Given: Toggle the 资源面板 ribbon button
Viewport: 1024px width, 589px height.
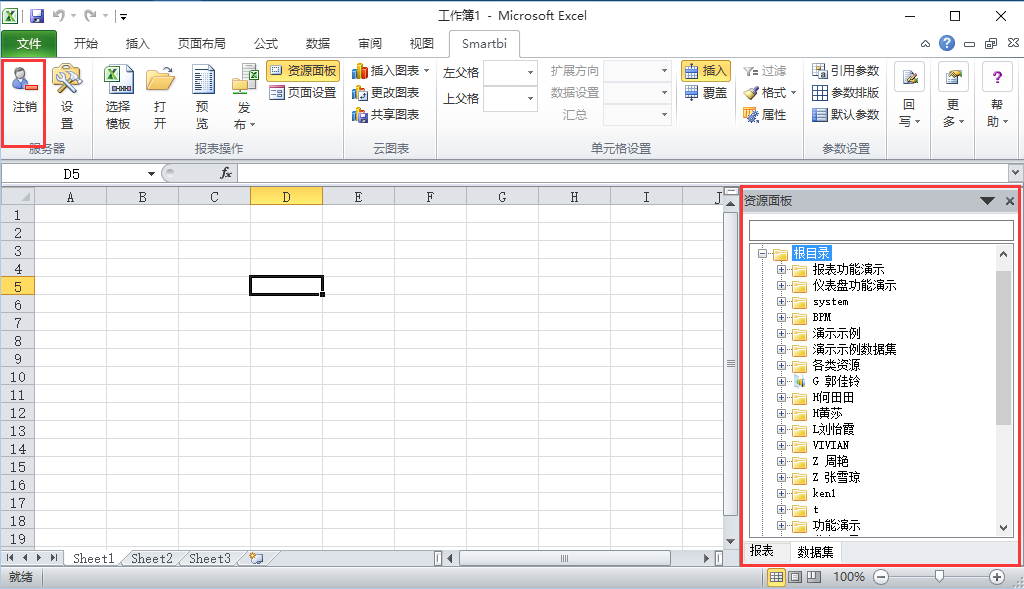Looking at the screenshot, I should pos(303,71).
